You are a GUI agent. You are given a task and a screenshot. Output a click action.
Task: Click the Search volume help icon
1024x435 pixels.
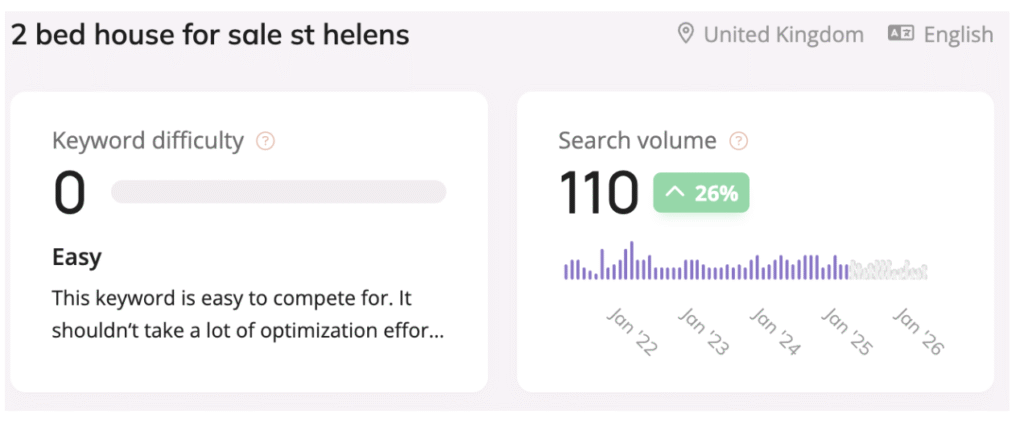click(738, 141)
